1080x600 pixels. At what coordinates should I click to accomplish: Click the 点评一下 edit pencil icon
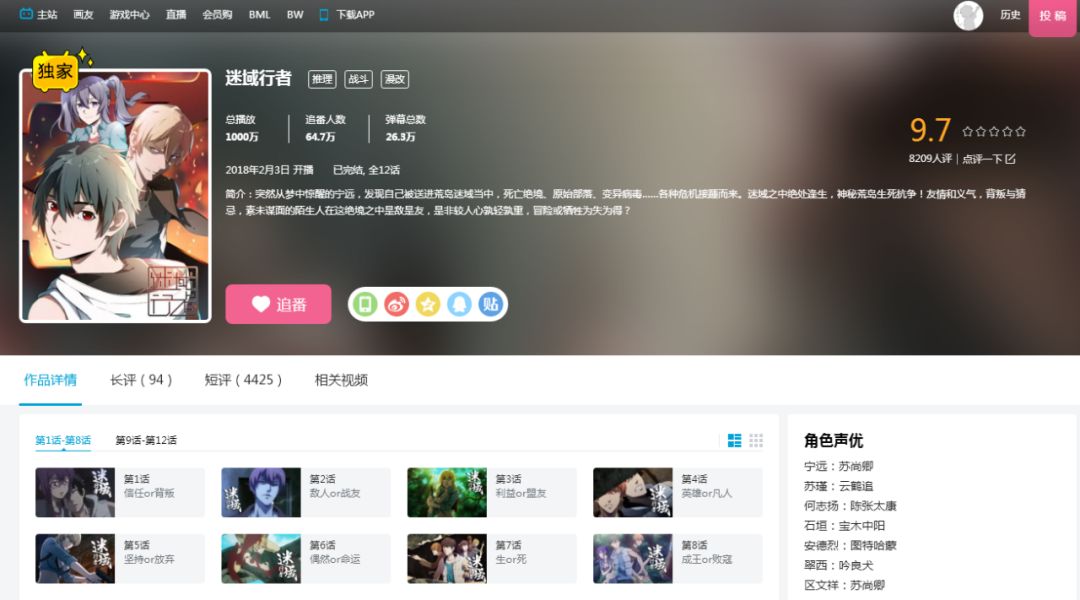1010,159
